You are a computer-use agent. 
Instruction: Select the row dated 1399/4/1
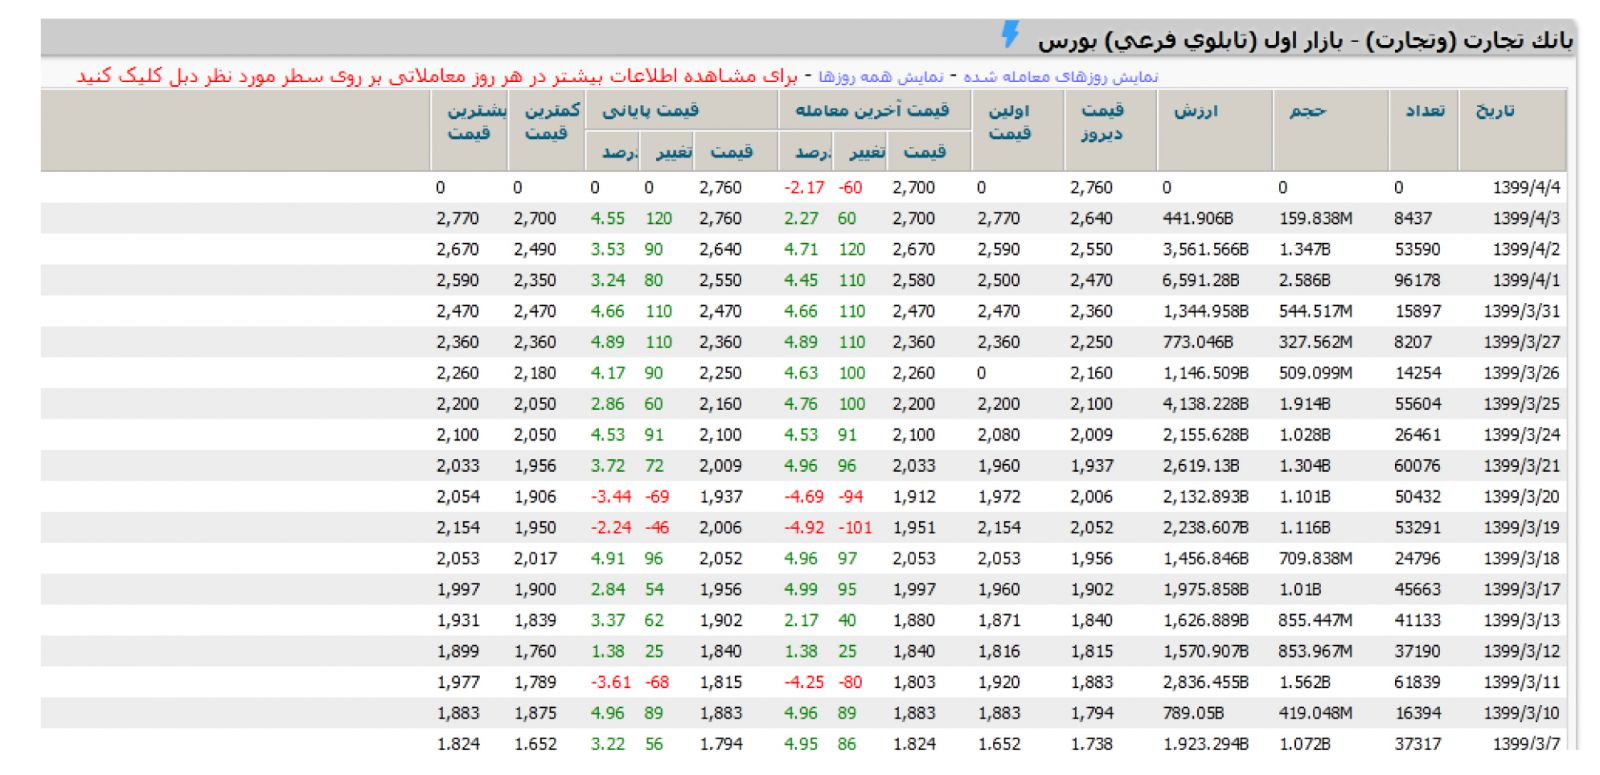click(x=803, y=280)
